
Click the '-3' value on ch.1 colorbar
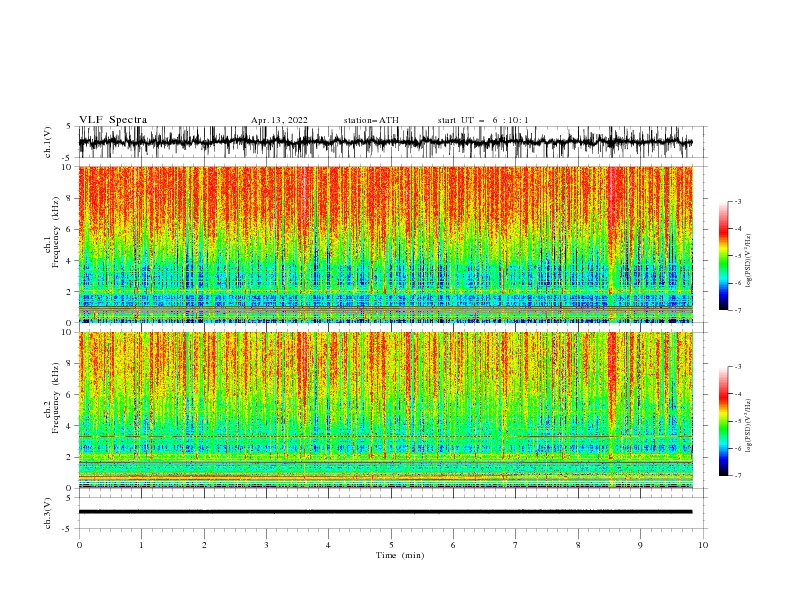737,201
